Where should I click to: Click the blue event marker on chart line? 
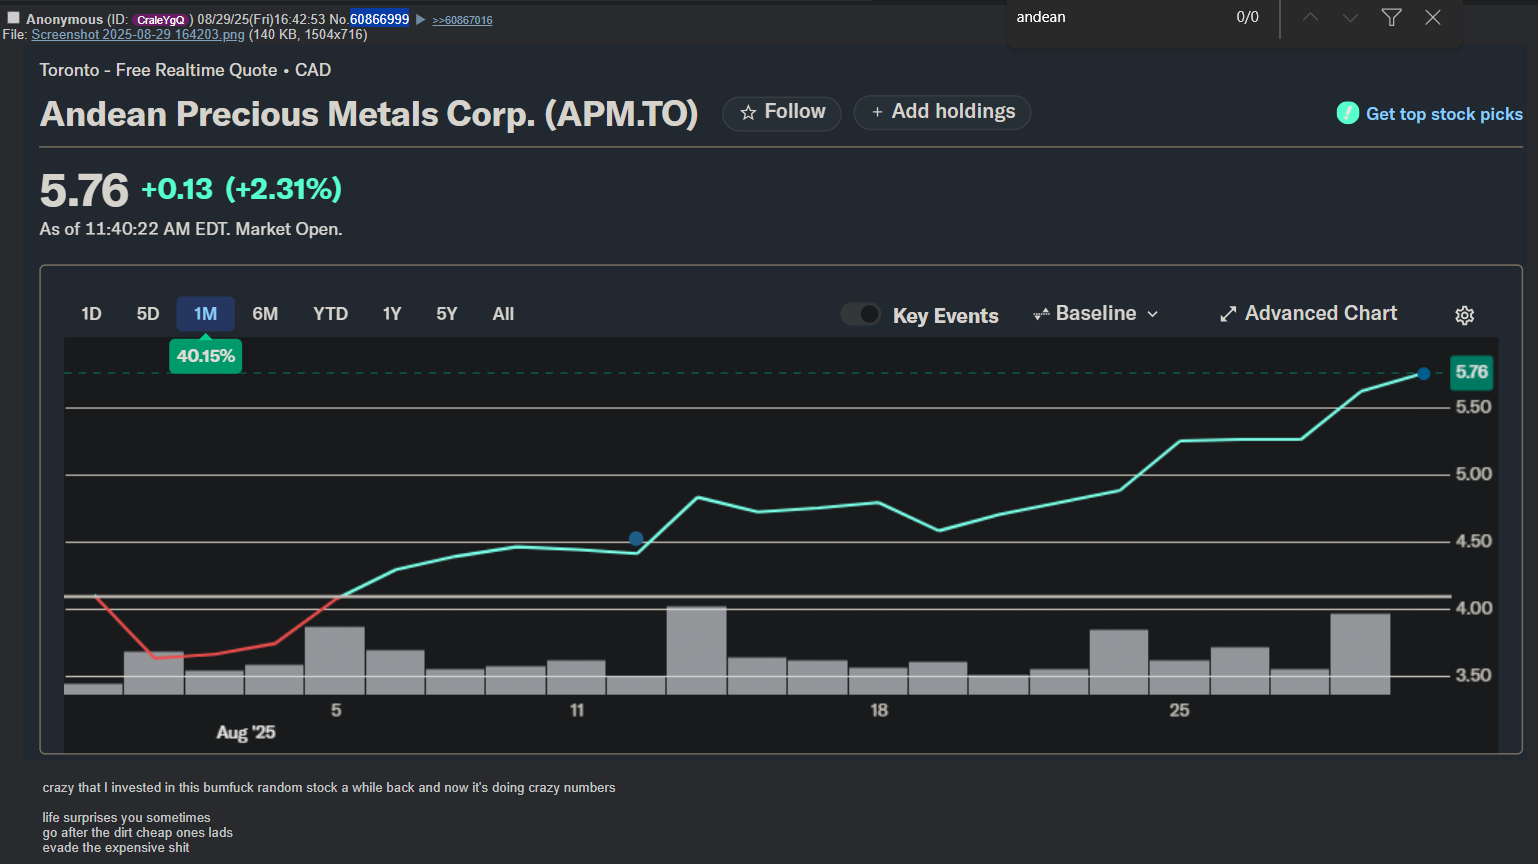coord(636,538)
